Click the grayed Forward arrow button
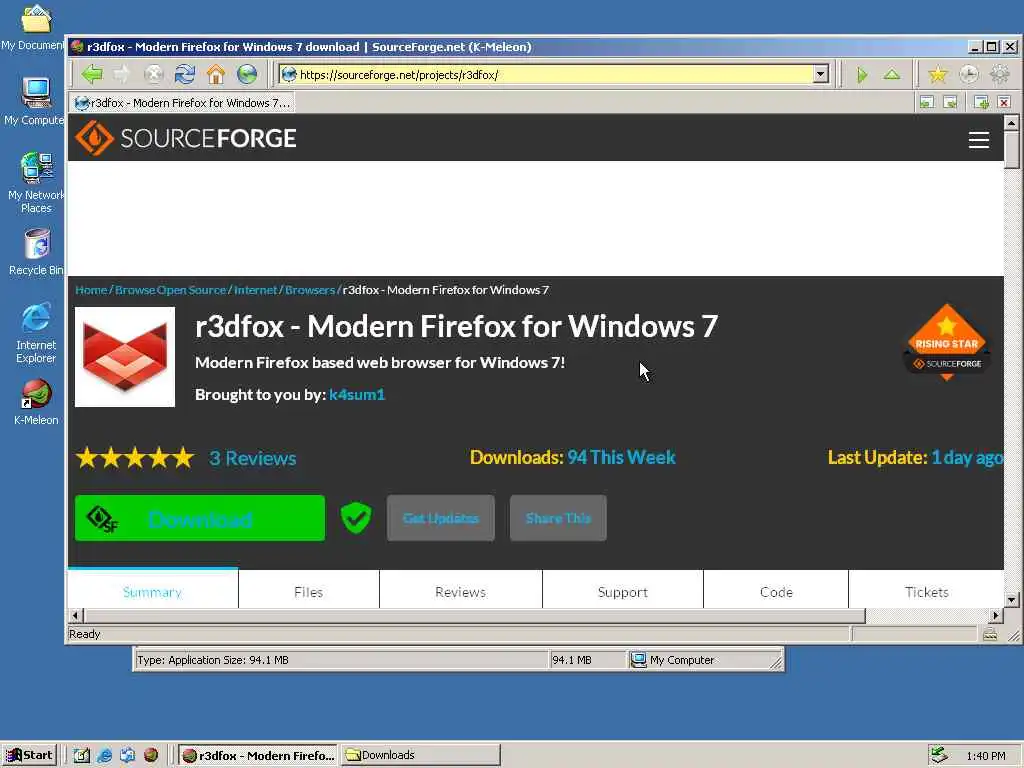Screen dimensions: 1024x768 coord(123,74)
